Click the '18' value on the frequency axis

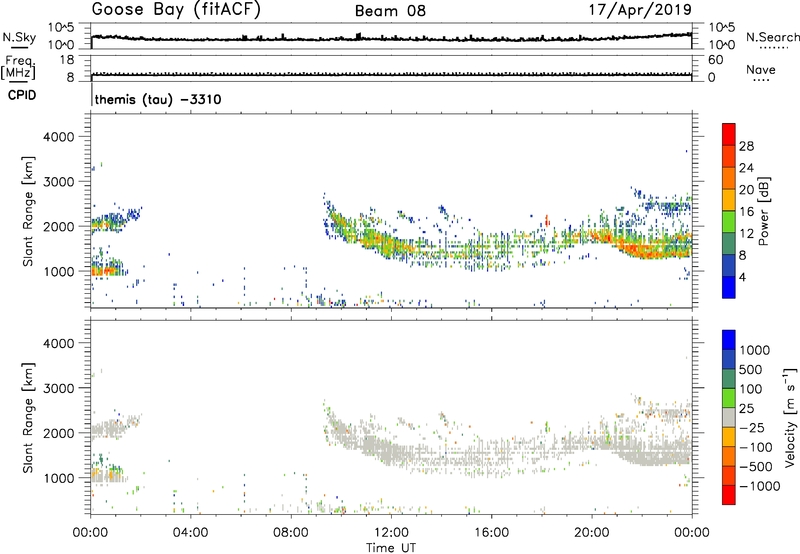pos(67,60)
